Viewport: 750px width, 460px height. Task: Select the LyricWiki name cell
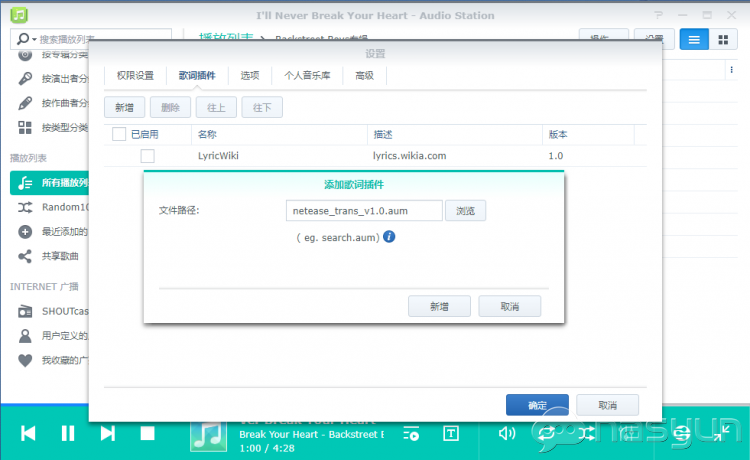(219, 156)
